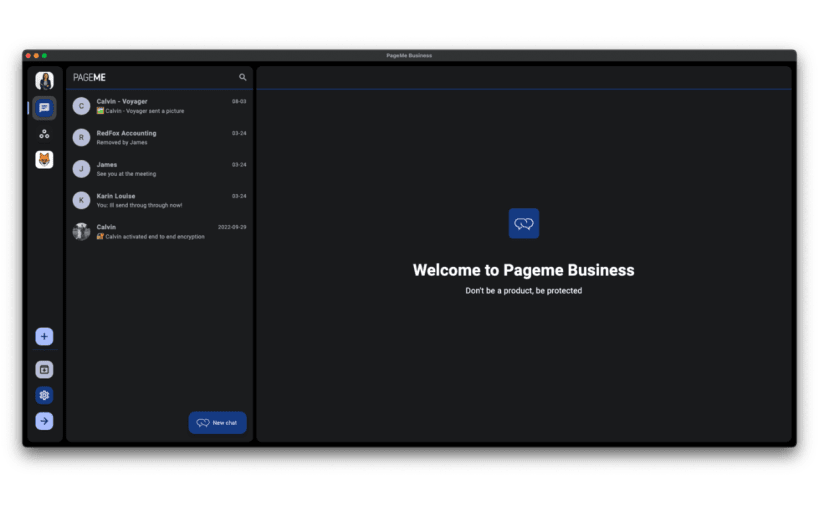
Task: Click 'See you at the meeting' preview
Action: (126, 174)
